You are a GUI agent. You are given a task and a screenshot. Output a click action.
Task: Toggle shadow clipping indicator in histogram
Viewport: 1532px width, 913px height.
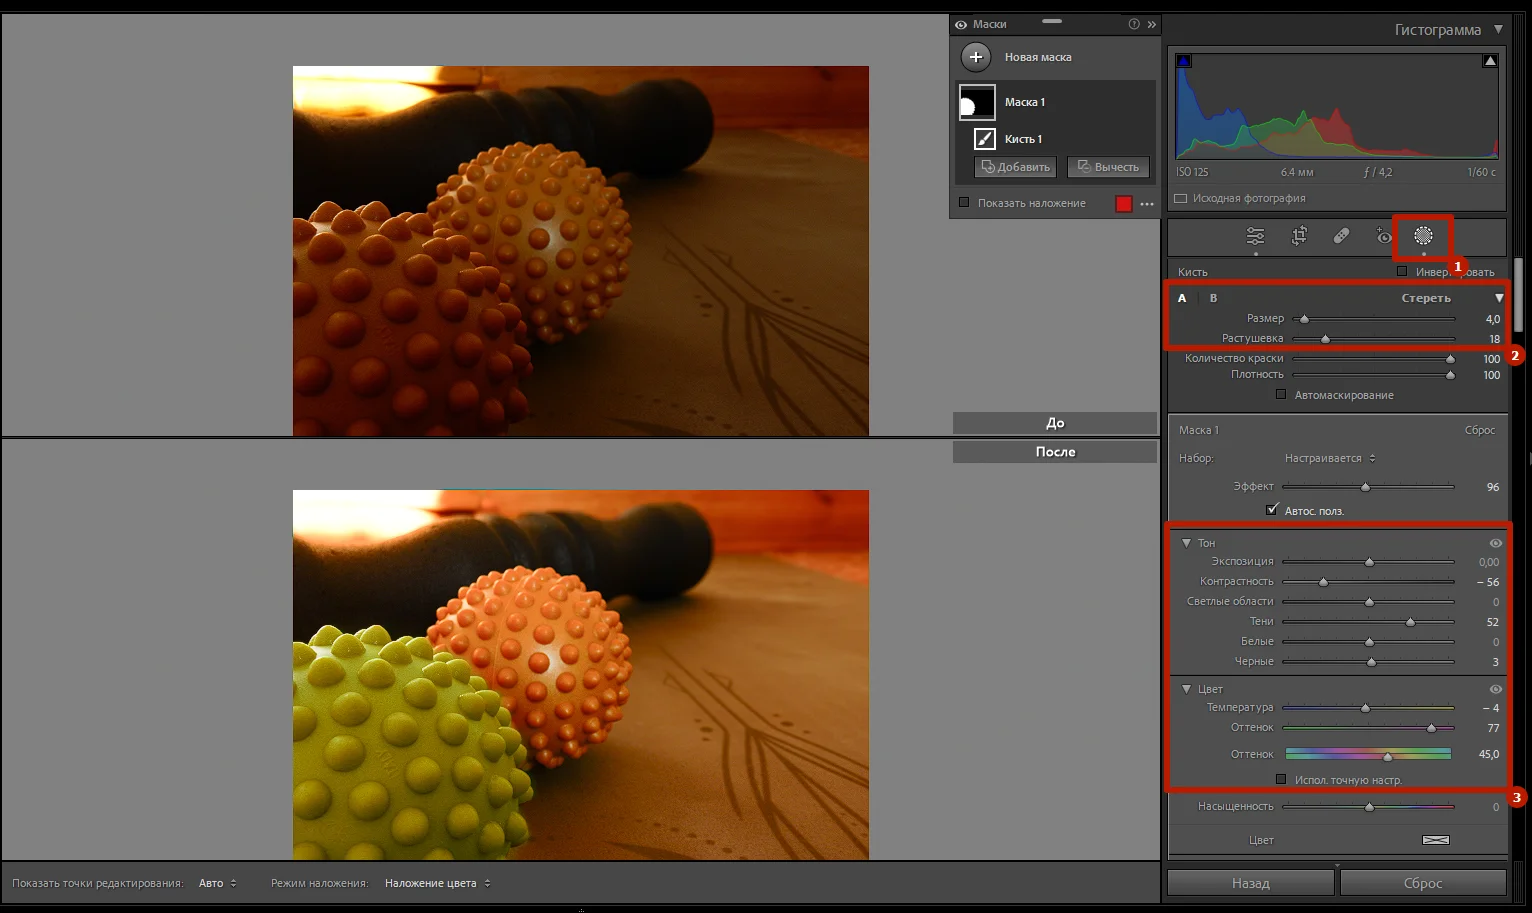pyautogui.click(x=1184, y=61)
